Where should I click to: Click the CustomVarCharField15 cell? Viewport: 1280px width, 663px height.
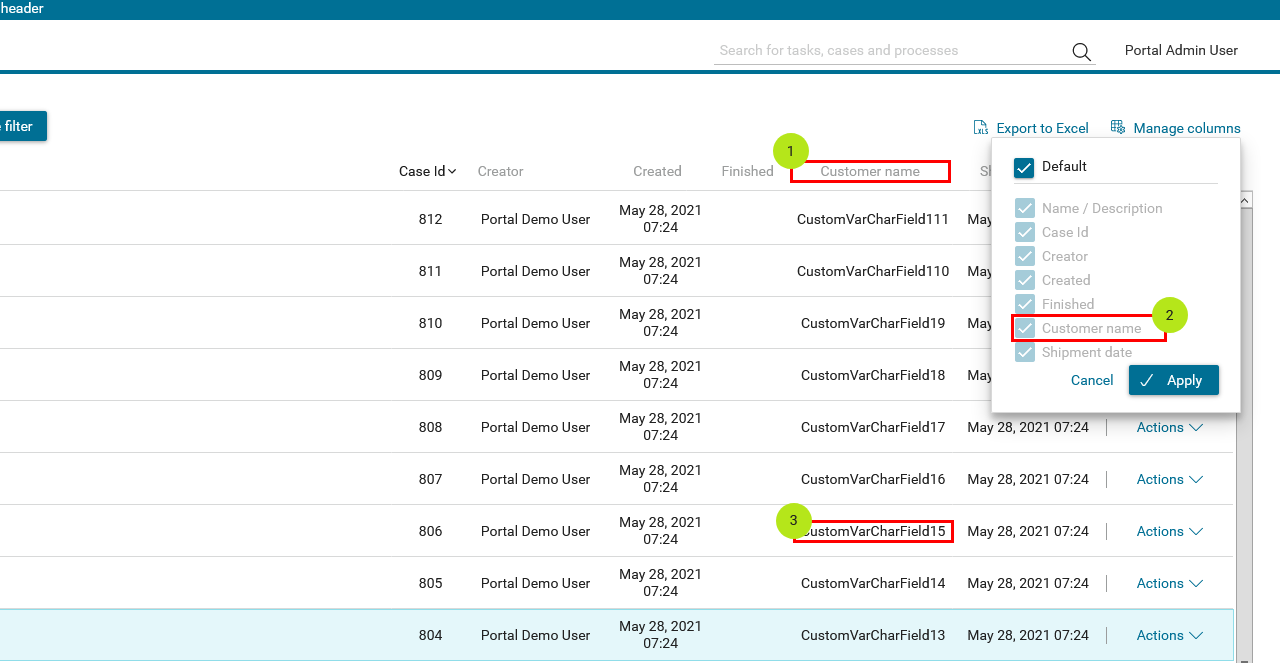[873, 531]
